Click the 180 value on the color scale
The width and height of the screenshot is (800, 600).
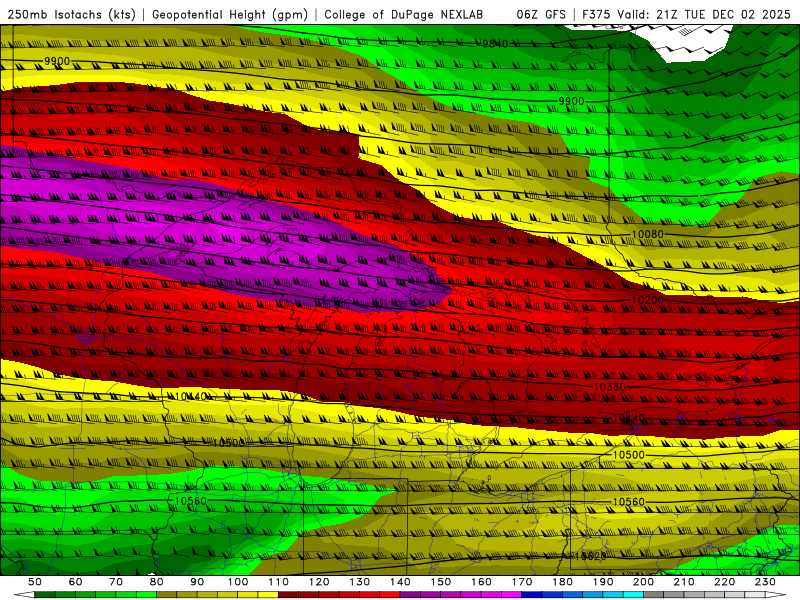point(562,582)
